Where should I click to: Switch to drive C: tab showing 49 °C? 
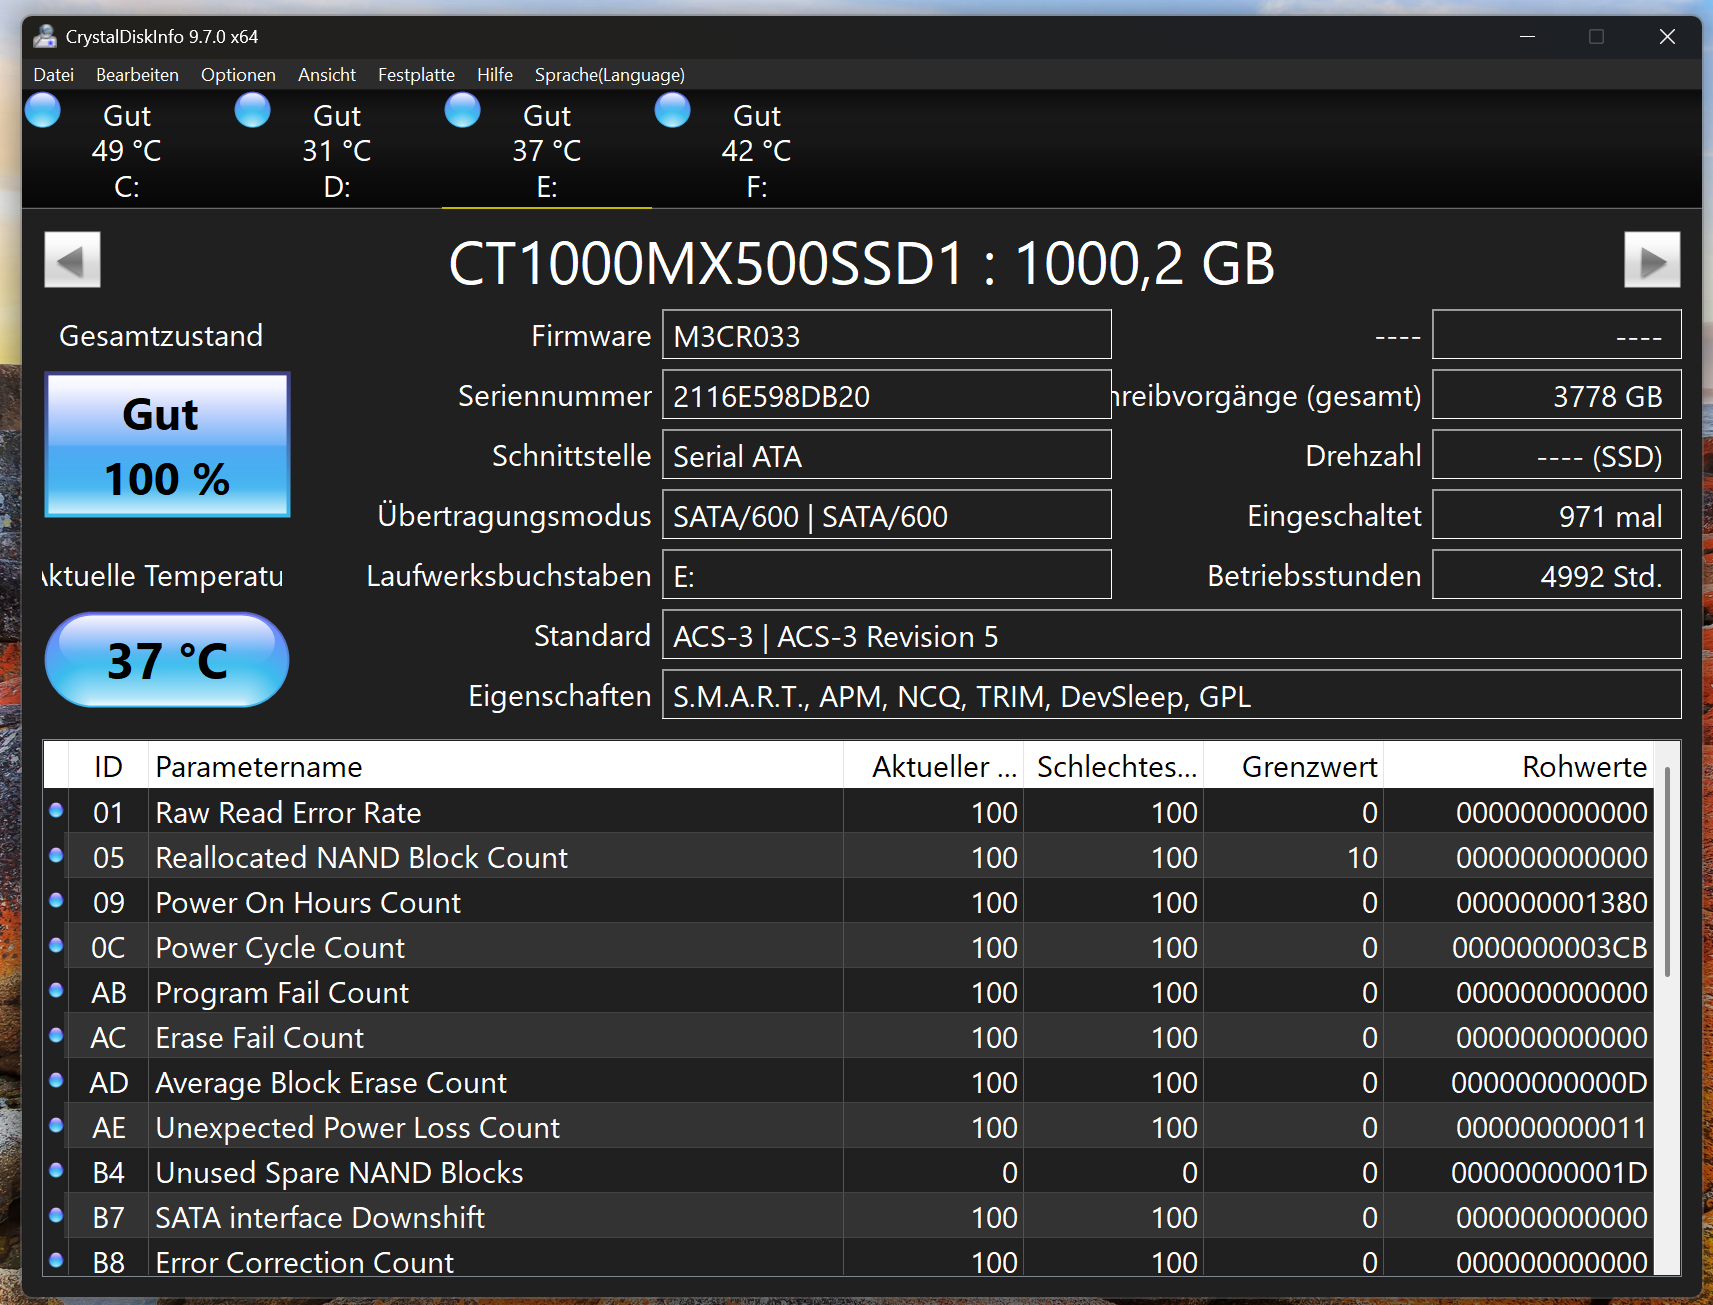tap(127, 150)
